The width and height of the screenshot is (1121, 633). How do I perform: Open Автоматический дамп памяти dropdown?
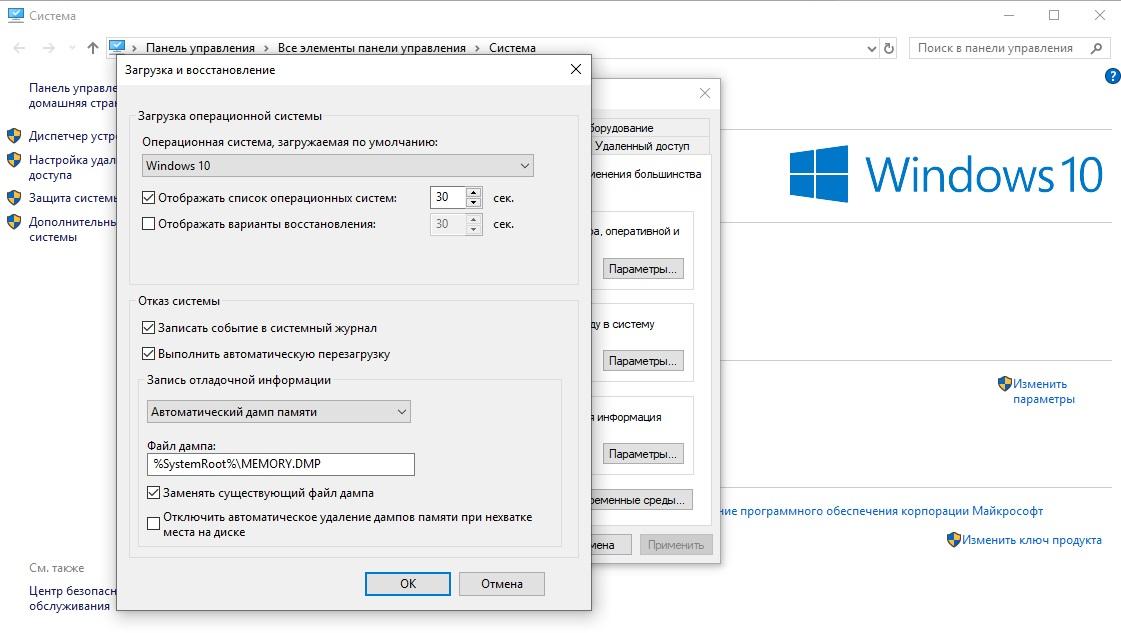279,411
